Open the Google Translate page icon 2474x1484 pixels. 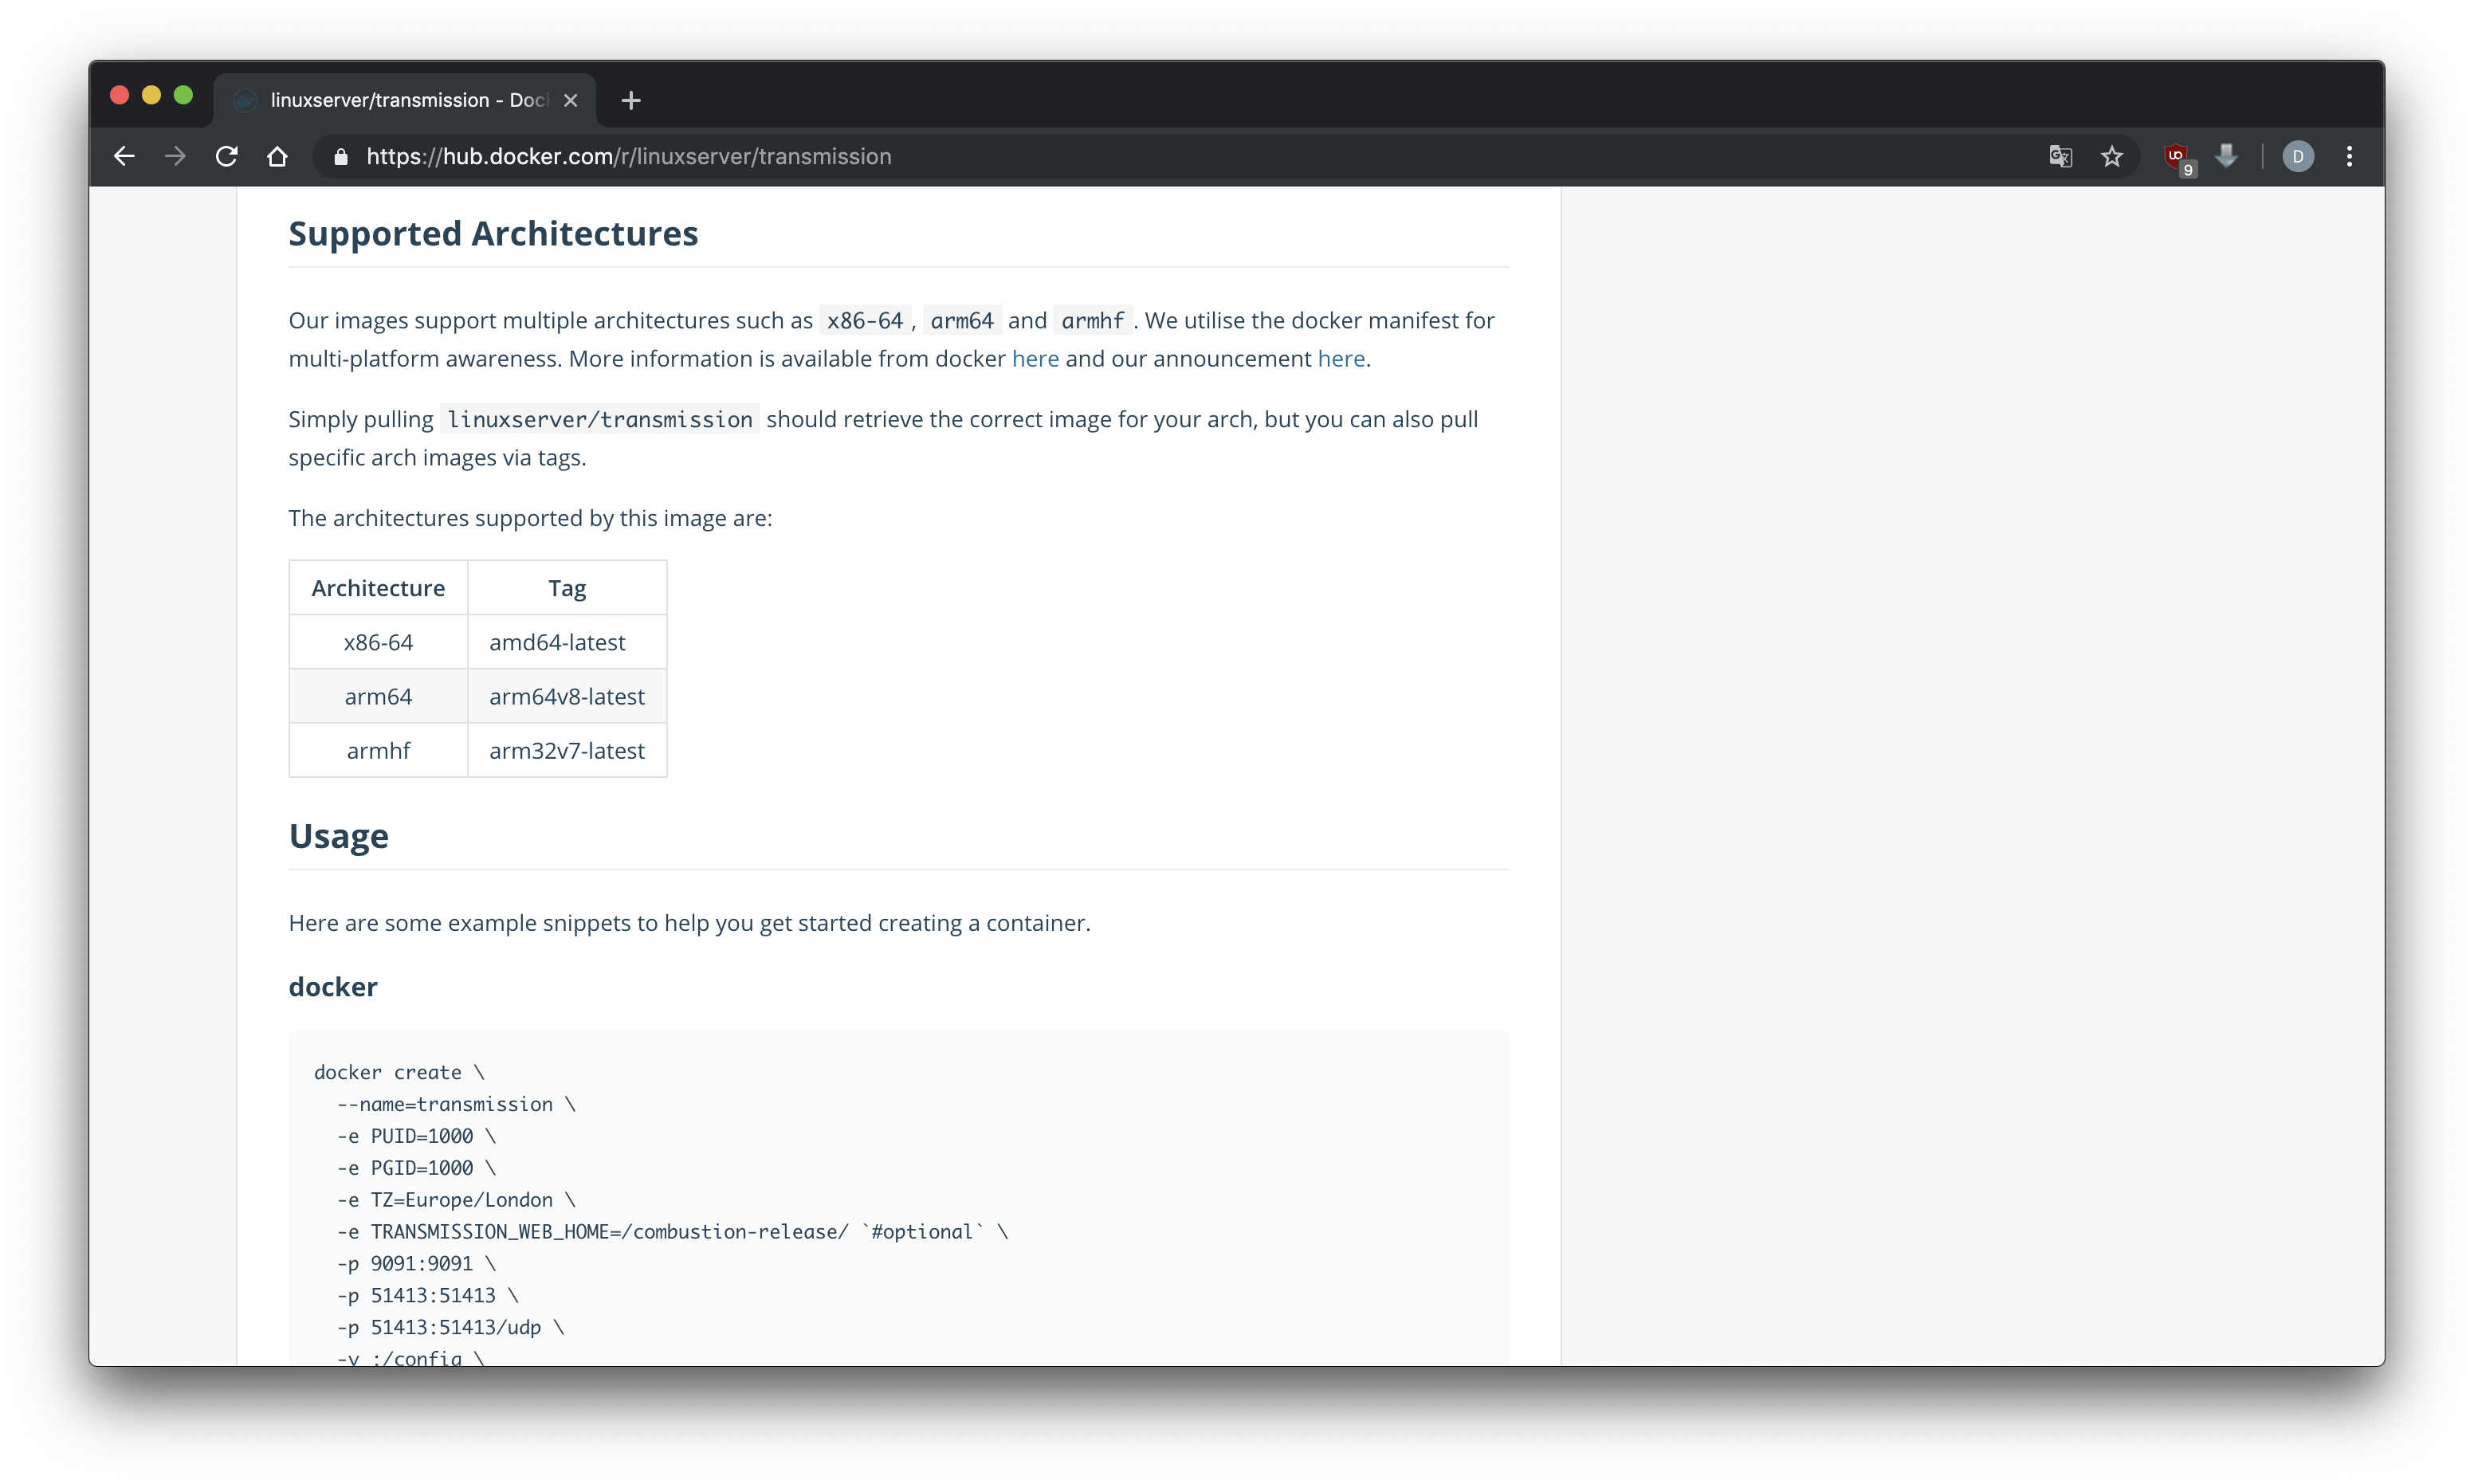(2060, 156)
